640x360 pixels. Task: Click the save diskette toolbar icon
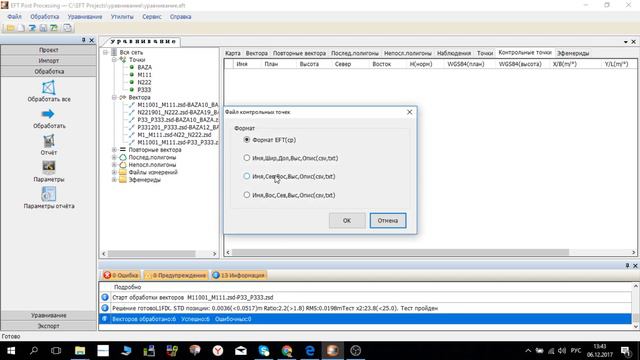tap(43, 28)
